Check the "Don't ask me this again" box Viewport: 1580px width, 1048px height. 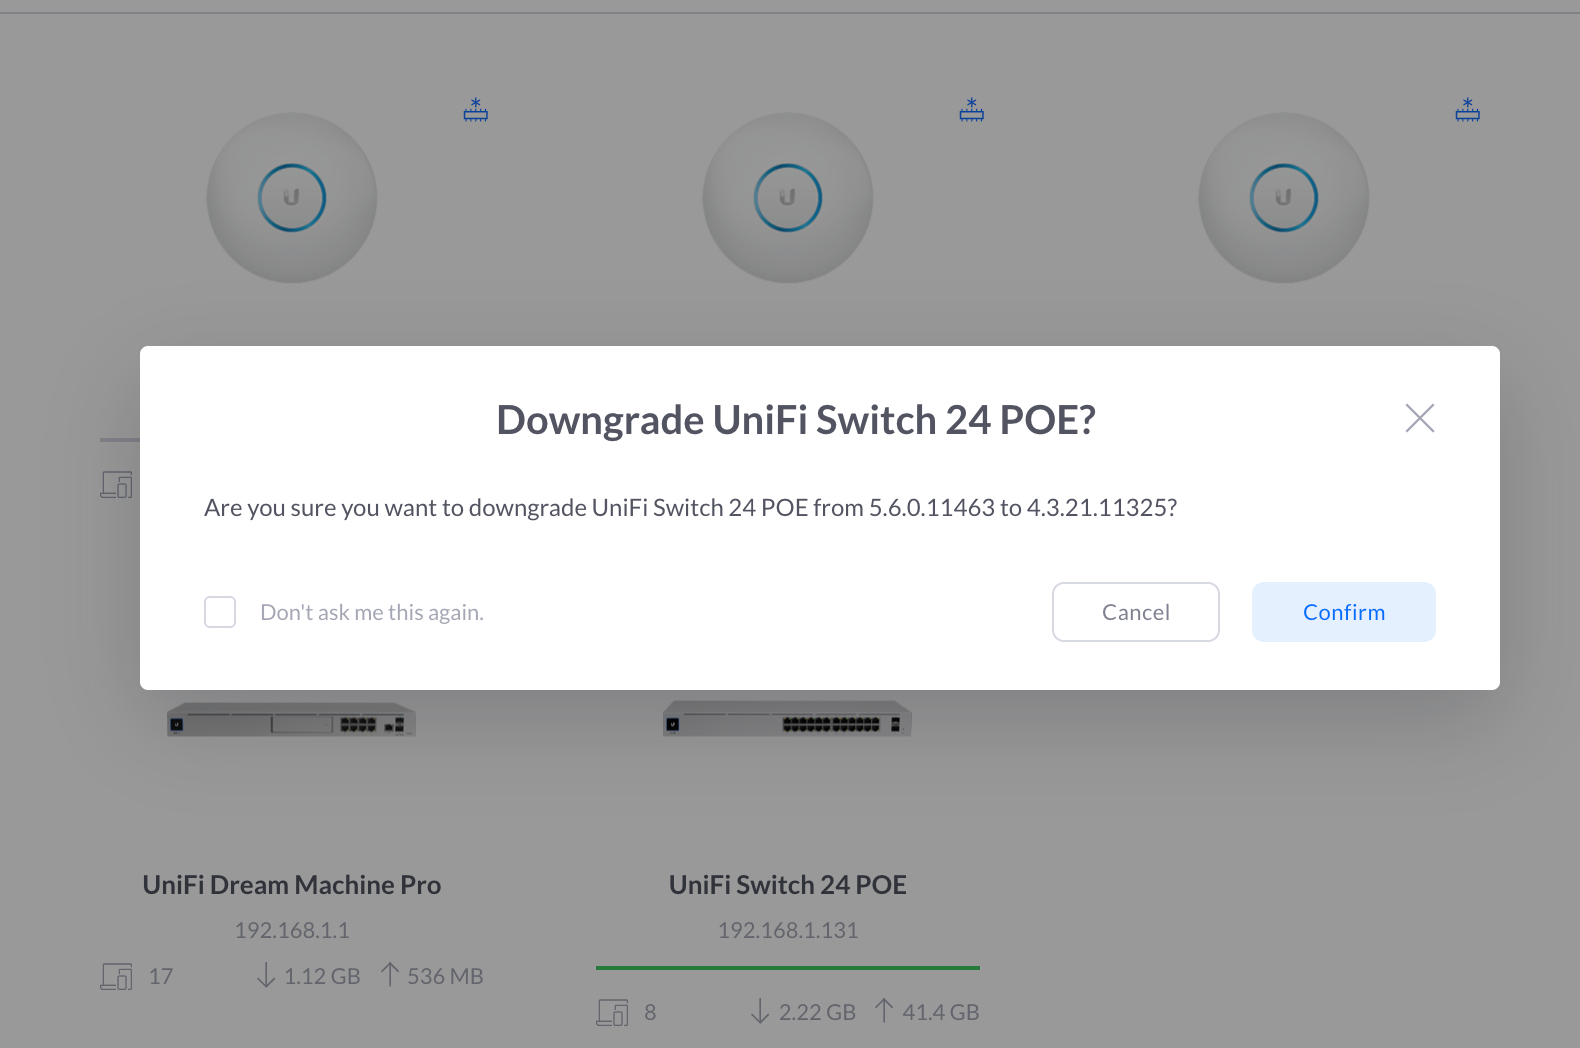click(220, 612)
